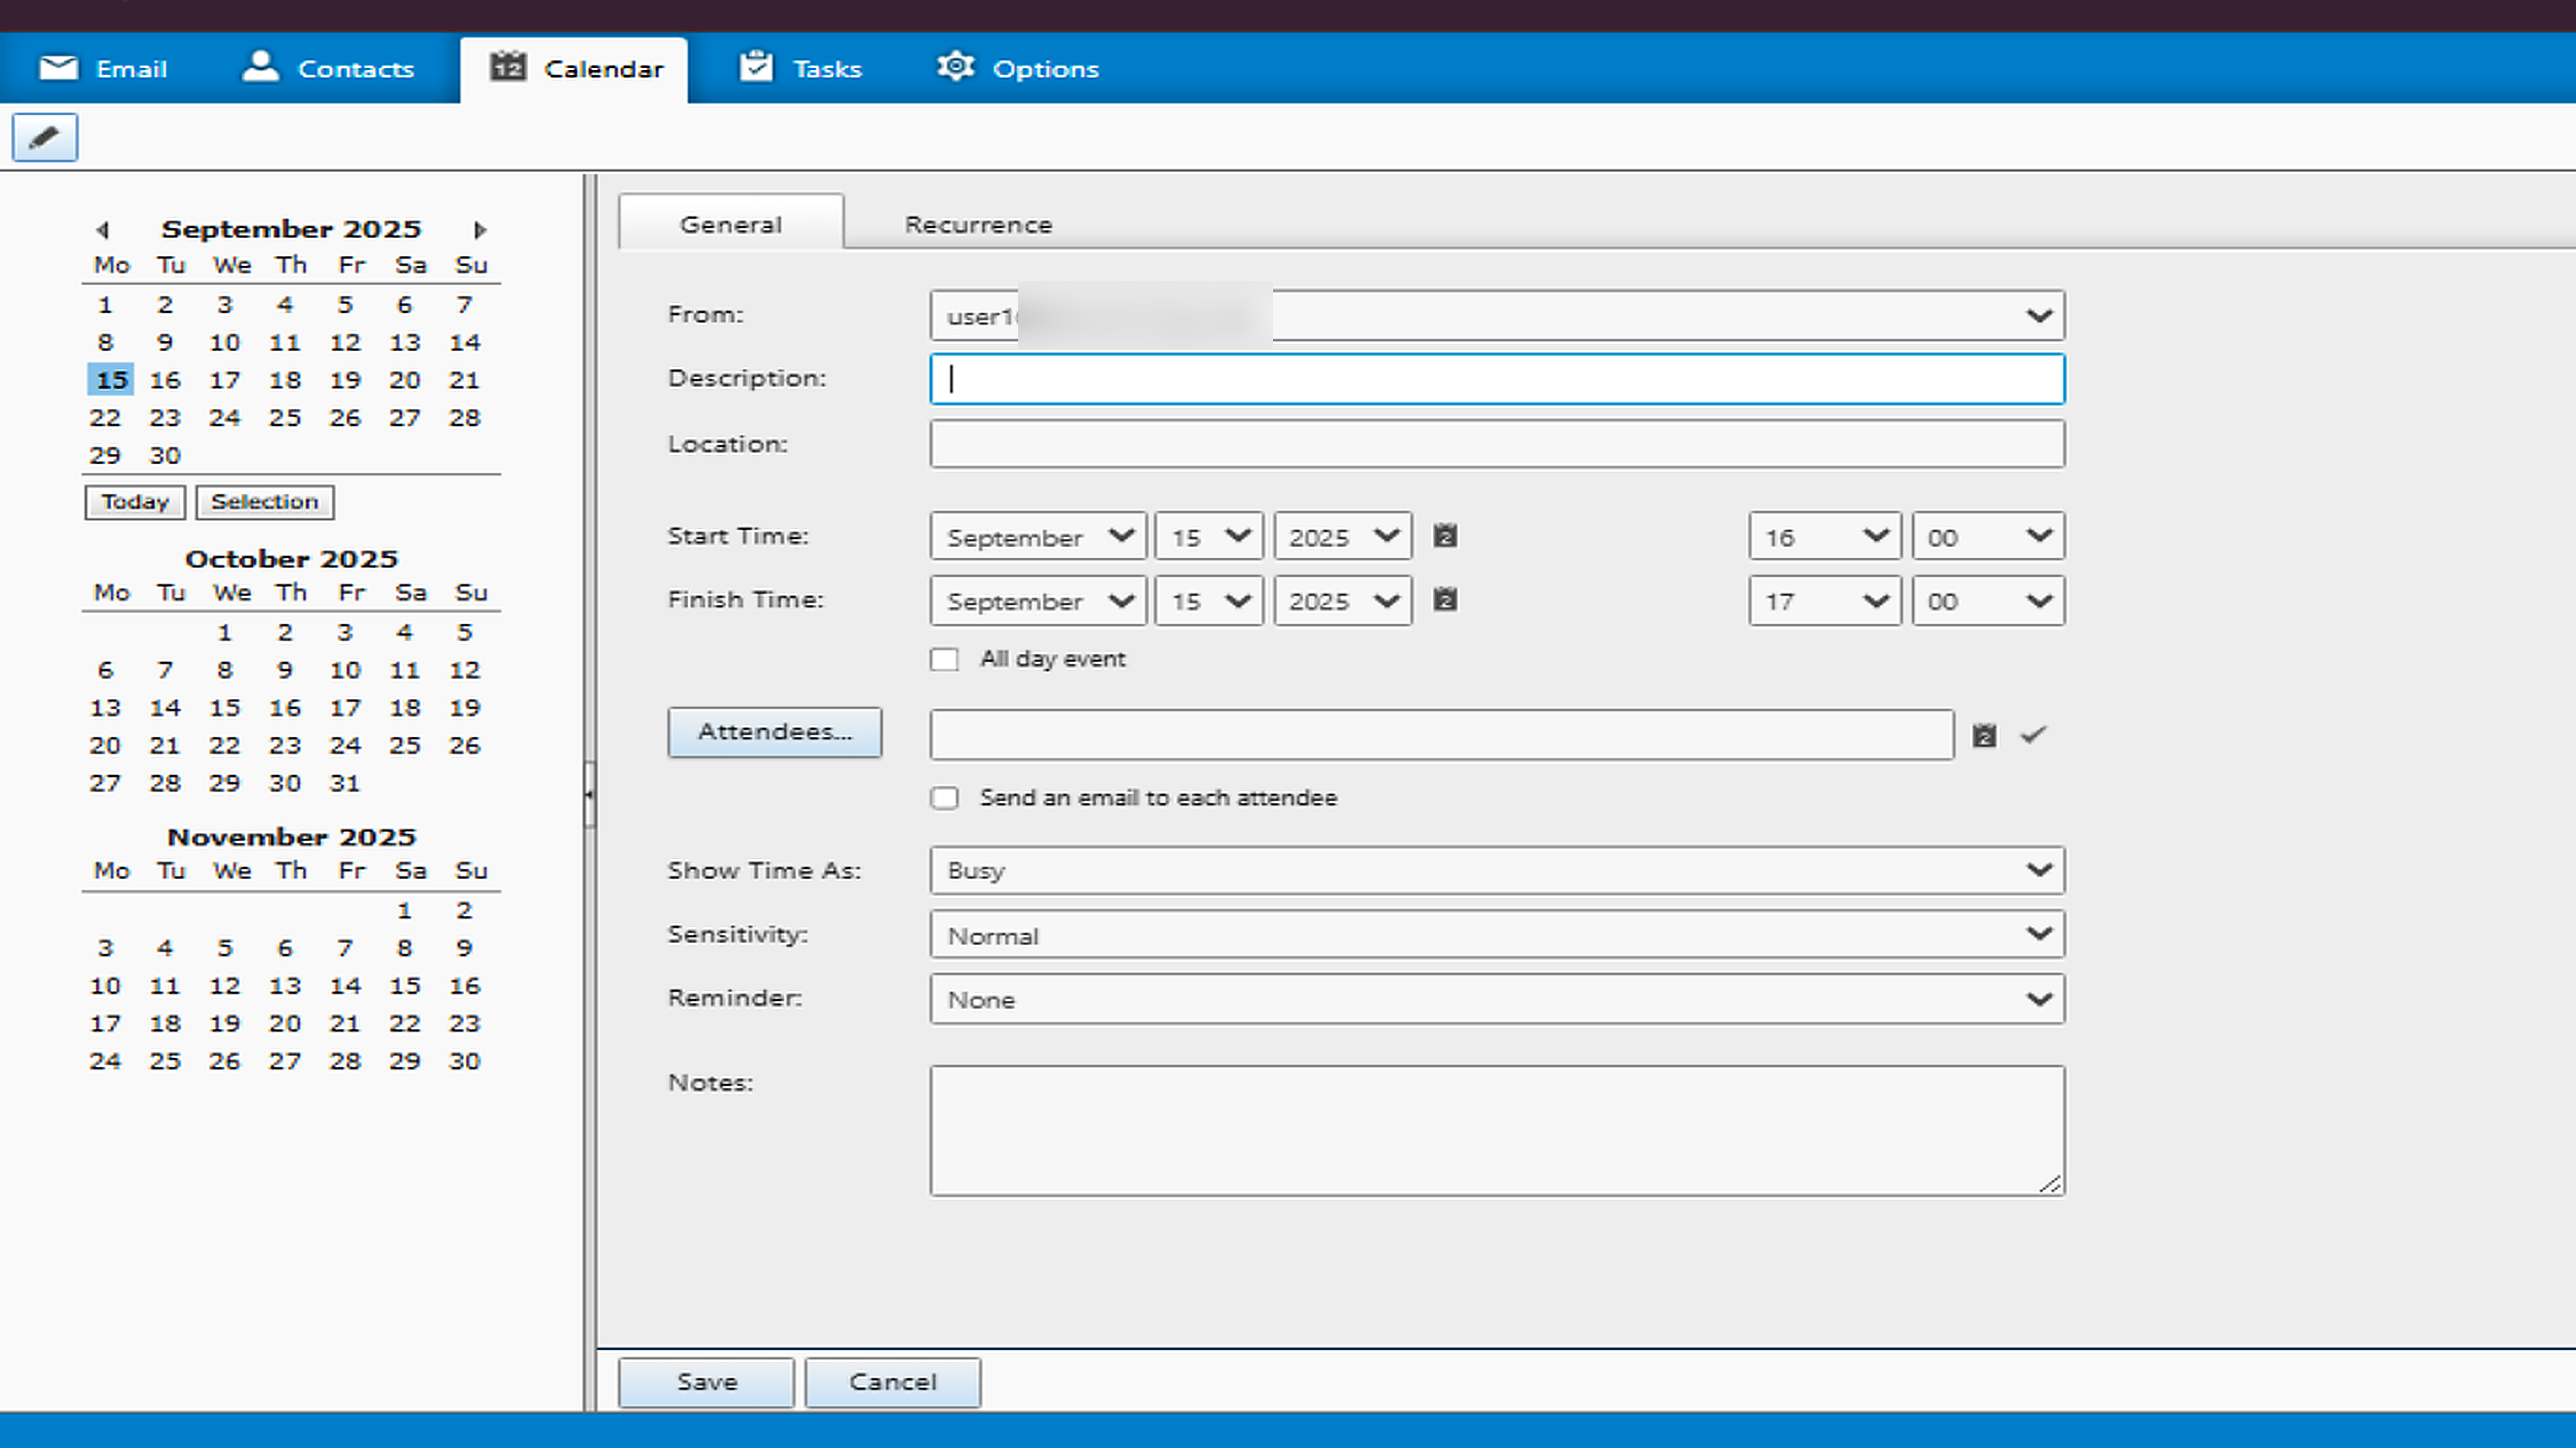
Task: Click check names checkmark icon
Action: tap(2033, 735)
